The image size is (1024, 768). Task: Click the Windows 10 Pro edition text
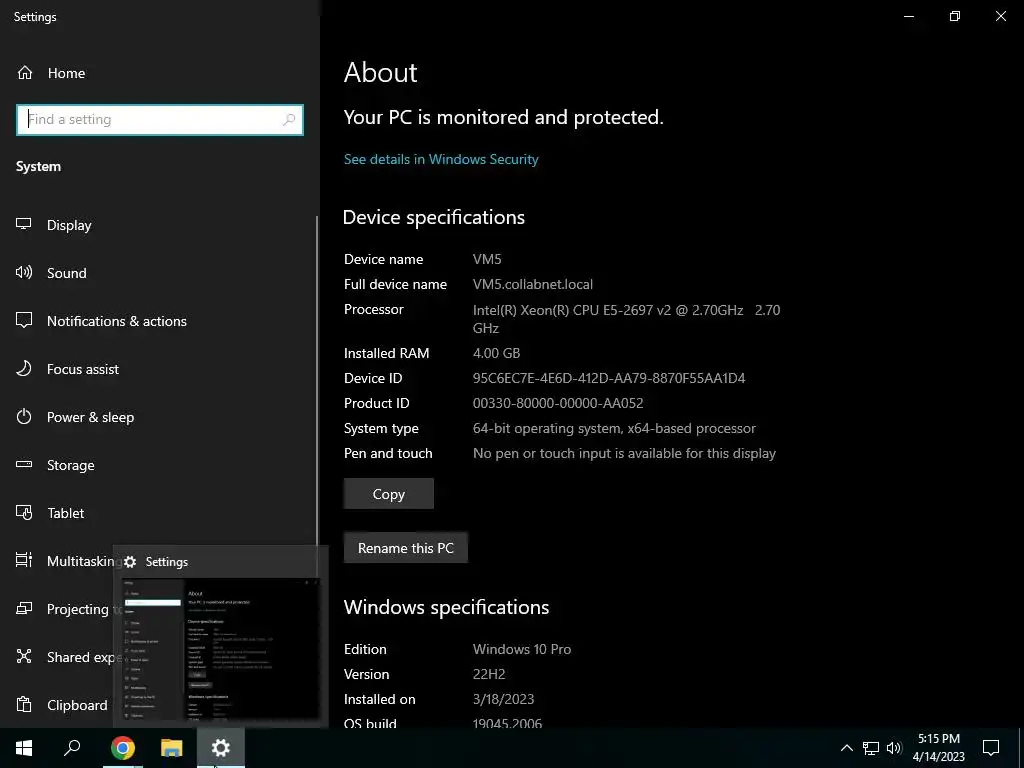522,648
